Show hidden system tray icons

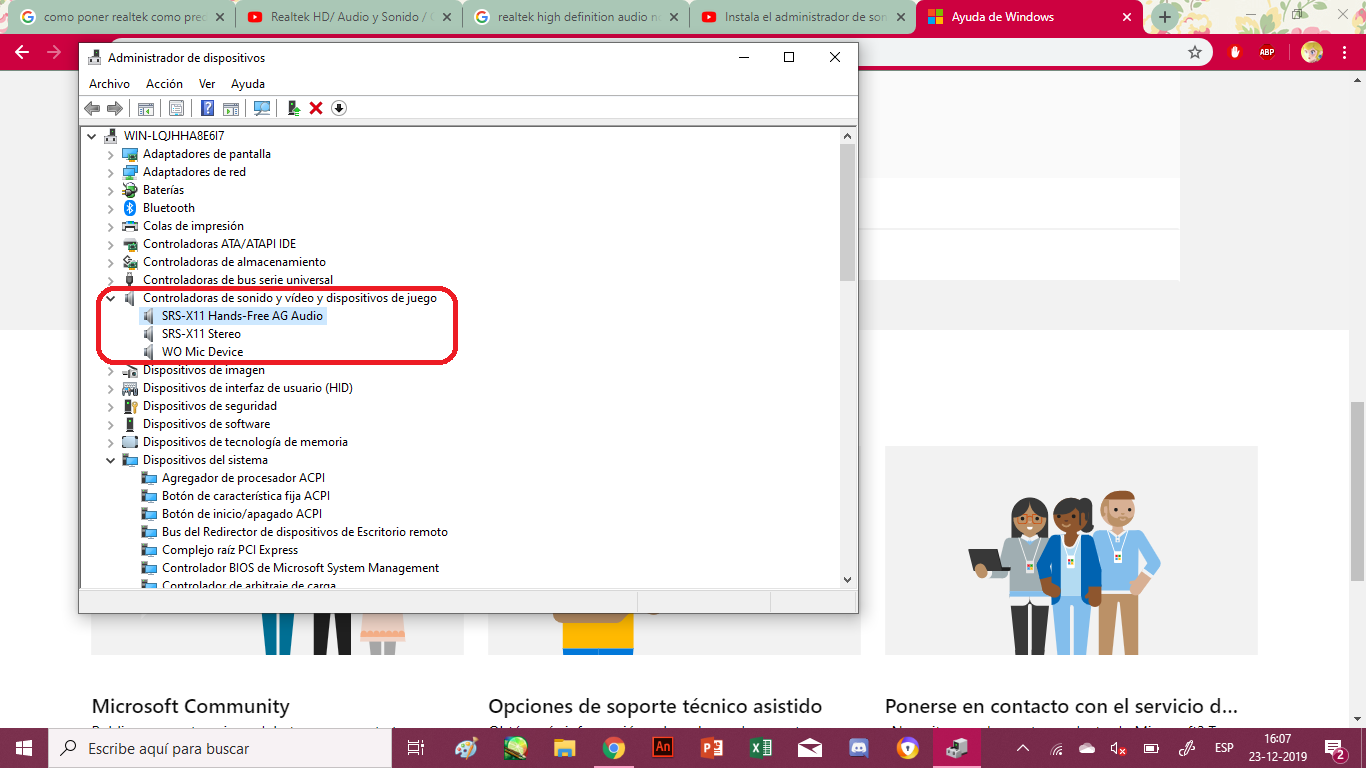point(1023,748)
